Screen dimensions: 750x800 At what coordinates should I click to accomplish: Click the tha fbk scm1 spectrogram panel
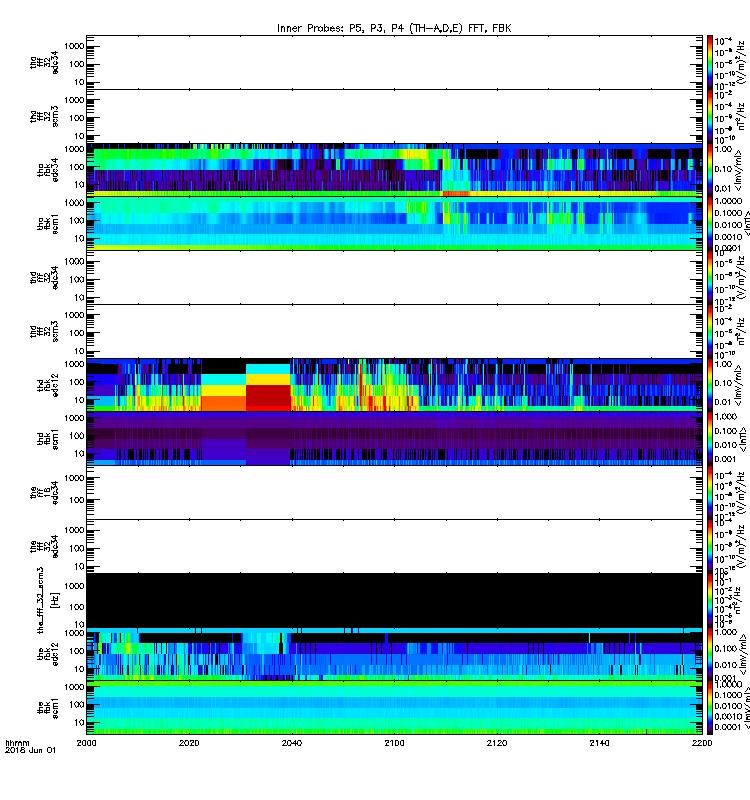[x=394, y=223]
